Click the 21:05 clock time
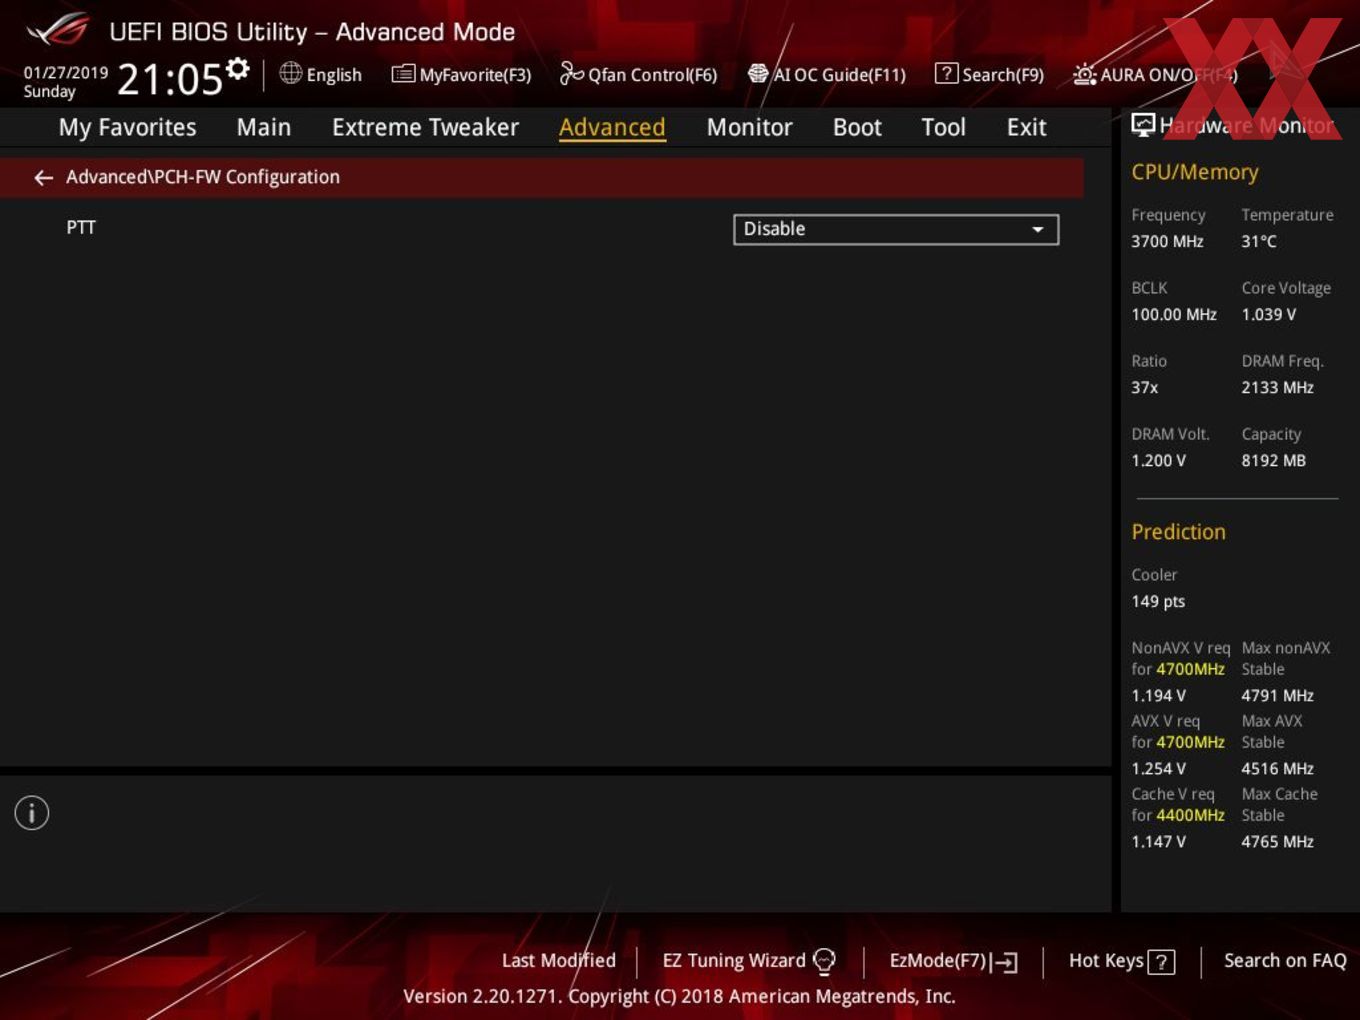Viewport: 1360px width, 1020px height. pos(170,78)
